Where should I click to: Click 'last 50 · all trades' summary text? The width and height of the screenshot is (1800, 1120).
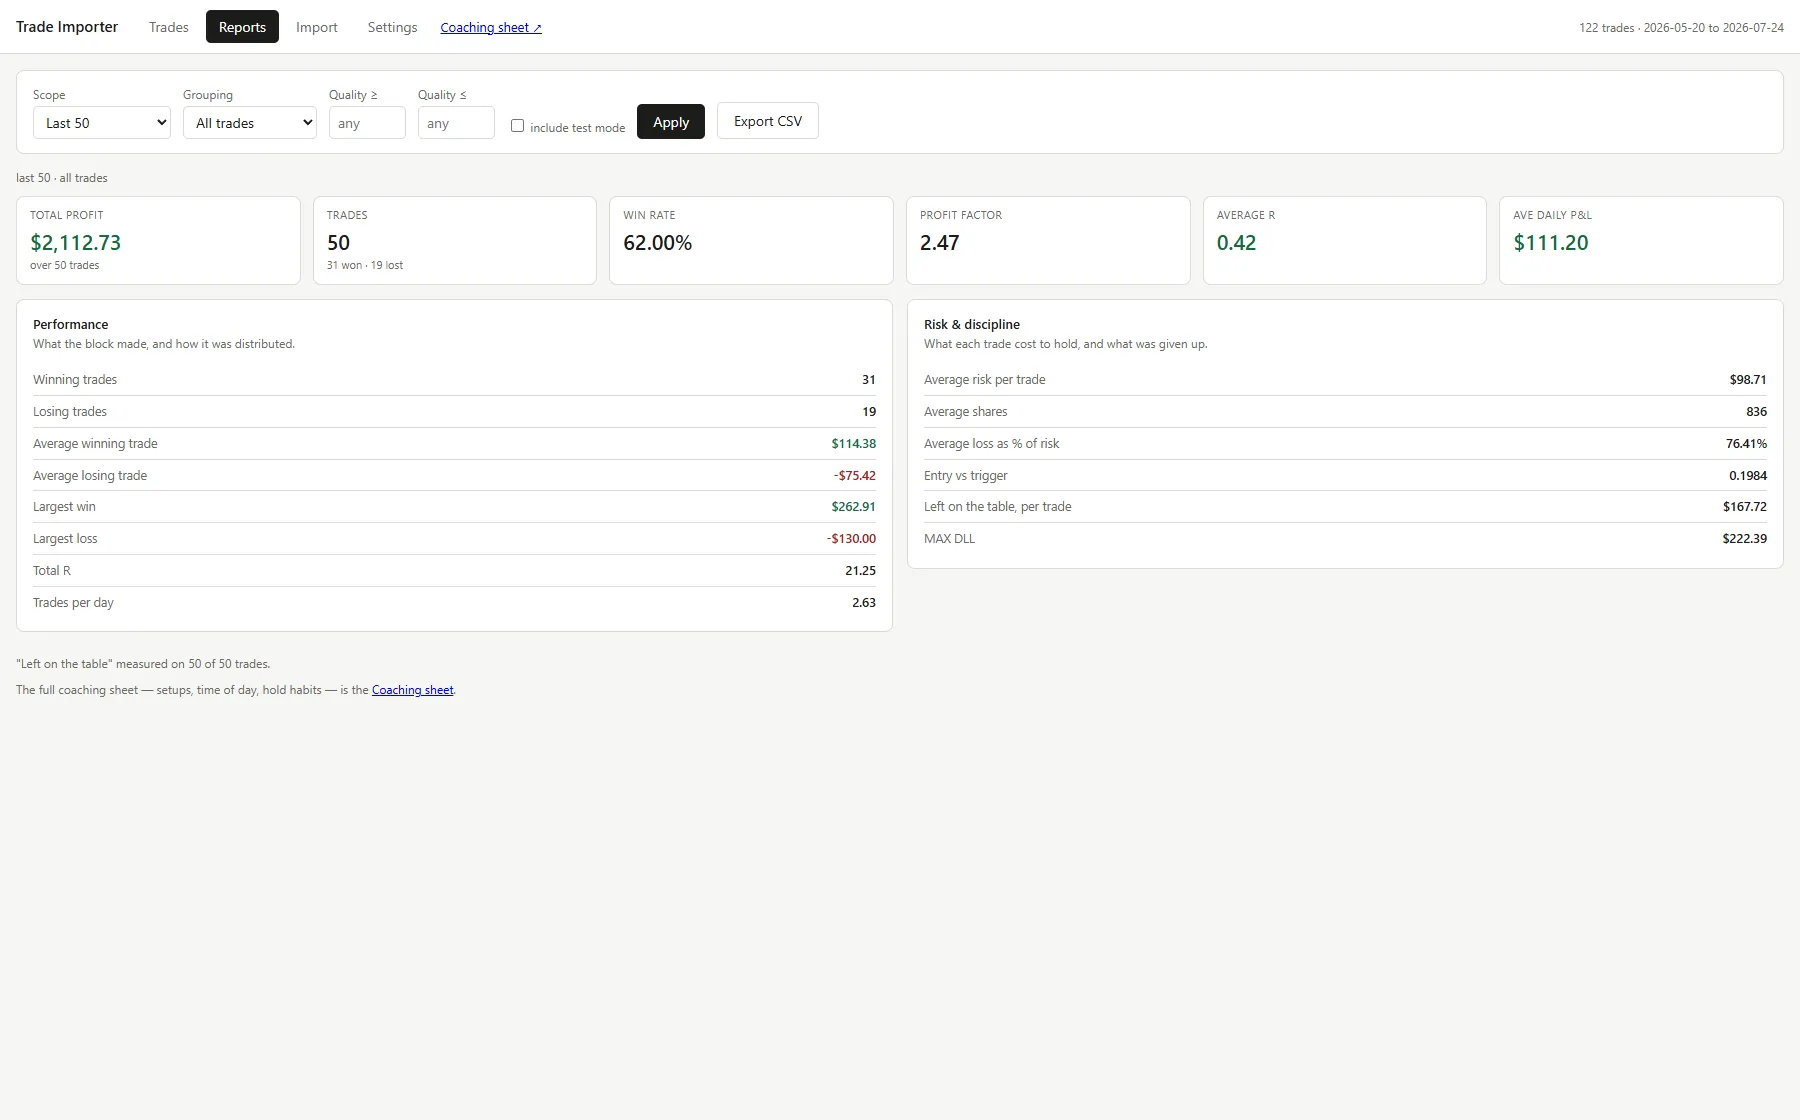coord(62,178)
